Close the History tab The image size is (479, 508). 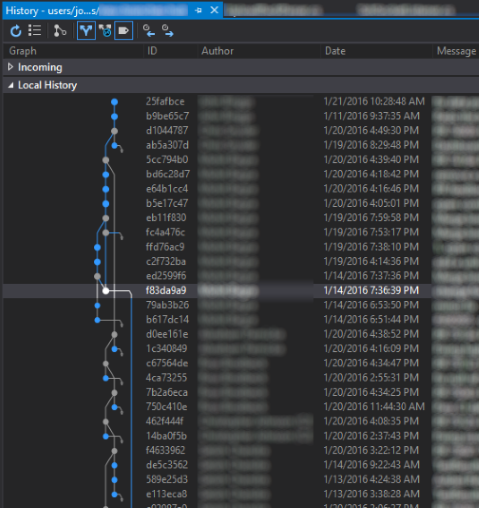214,10
